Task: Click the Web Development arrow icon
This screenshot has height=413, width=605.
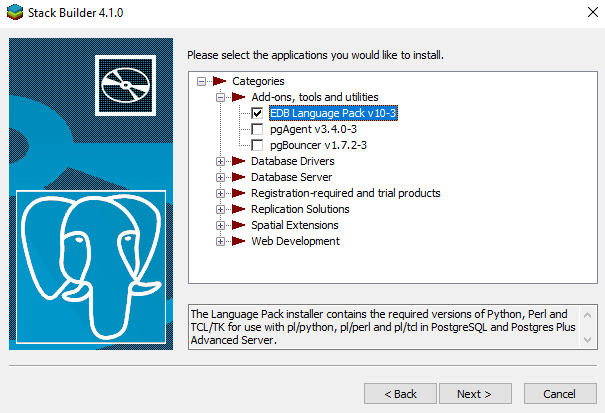Action: click(x=239, y=241)
